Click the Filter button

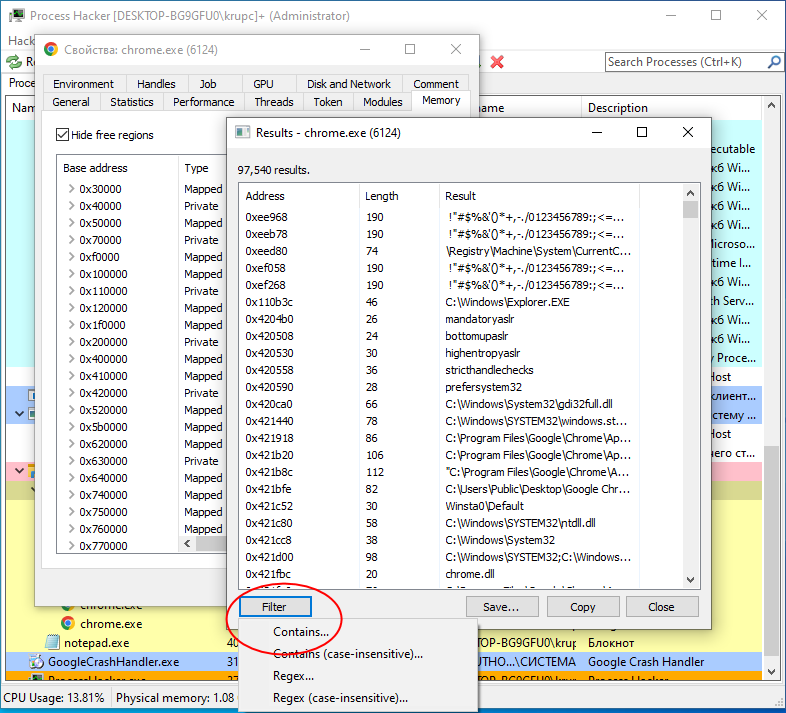point(275,607)
